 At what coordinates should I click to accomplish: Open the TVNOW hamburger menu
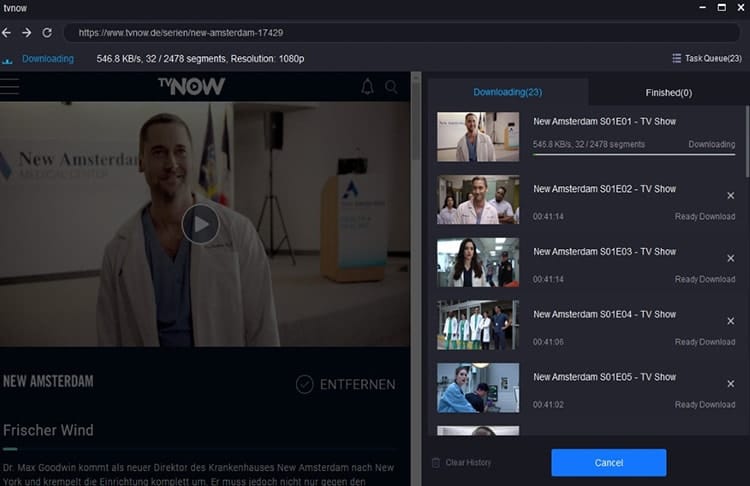[10, 87]
